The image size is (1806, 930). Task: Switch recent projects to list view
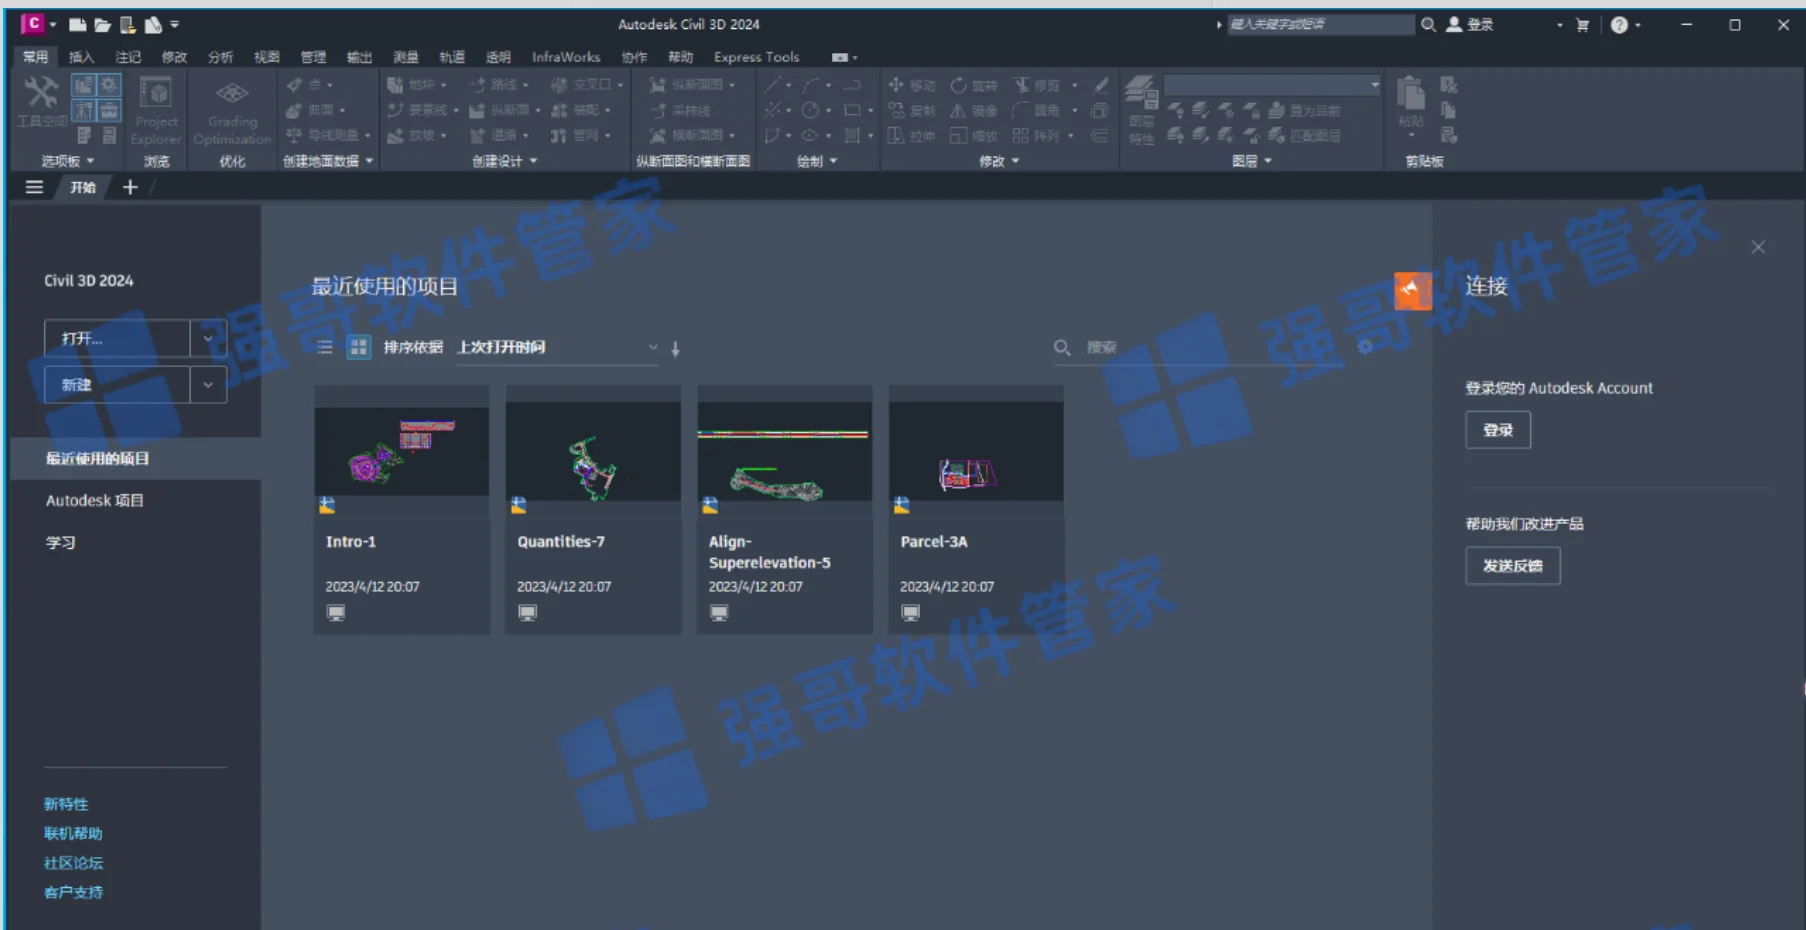point(325,347)
